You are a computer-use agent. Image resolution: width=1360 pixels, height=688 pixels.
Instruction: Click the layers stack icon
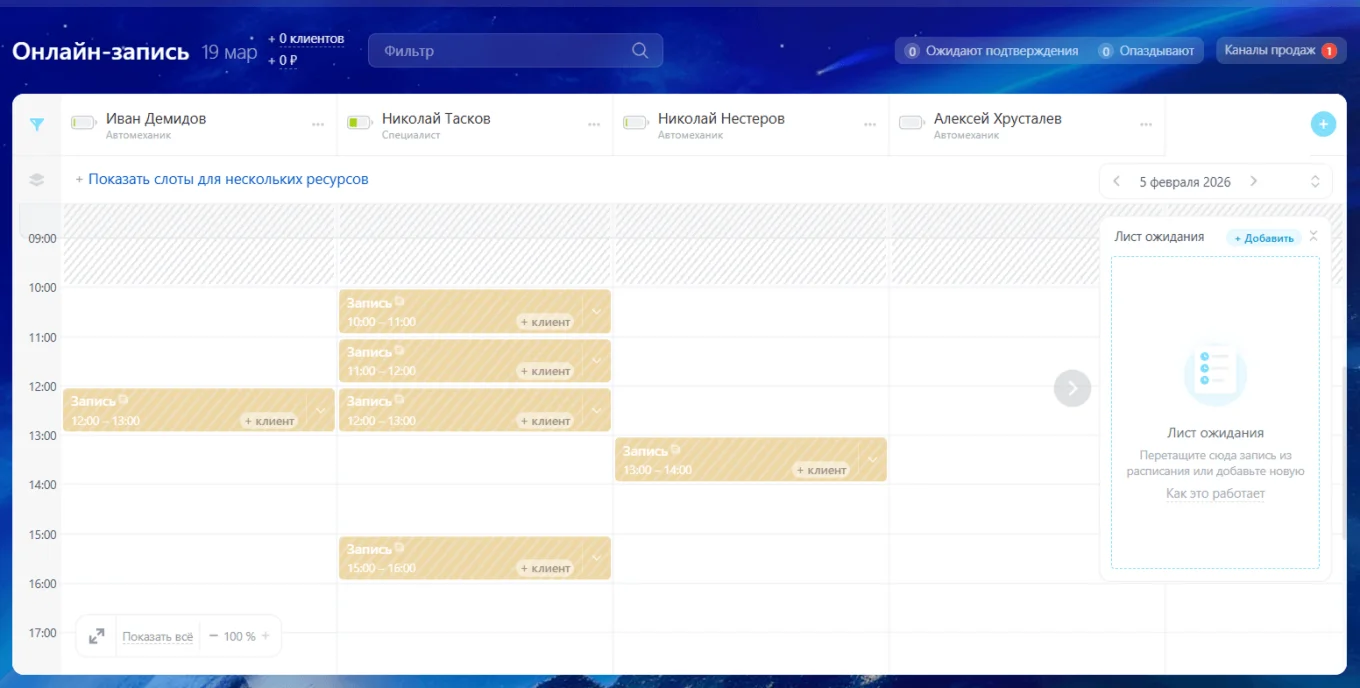click(x=37, y=180)
